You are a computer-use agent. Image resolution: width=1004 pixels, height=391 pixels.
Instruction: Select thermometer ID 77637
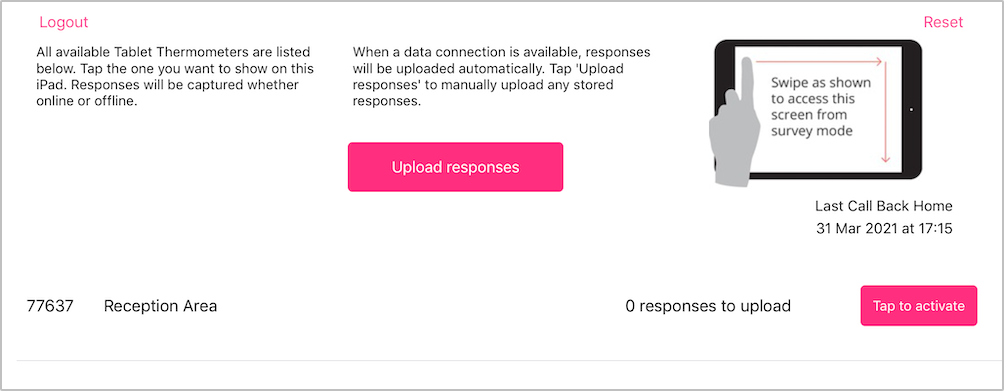(x=50, y=306)
